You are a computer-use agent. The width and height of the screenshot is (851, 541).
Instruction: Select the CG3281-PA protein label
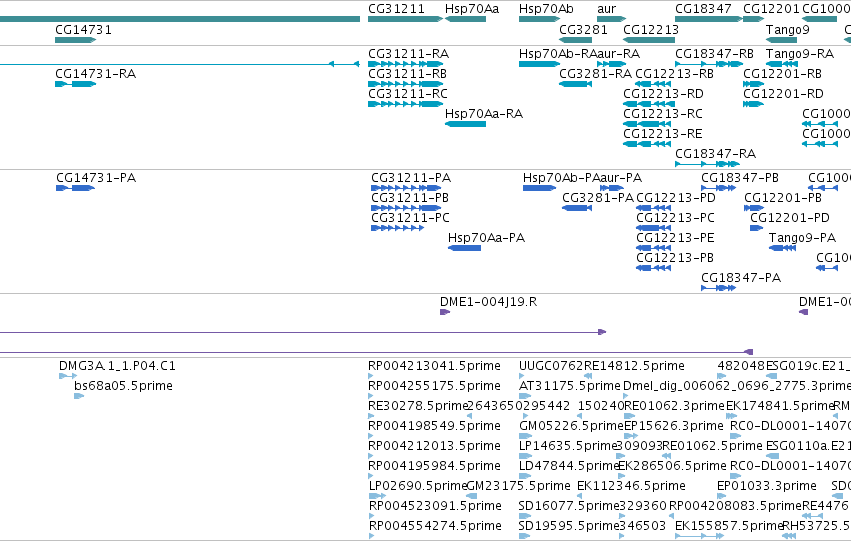pos(598,198)
